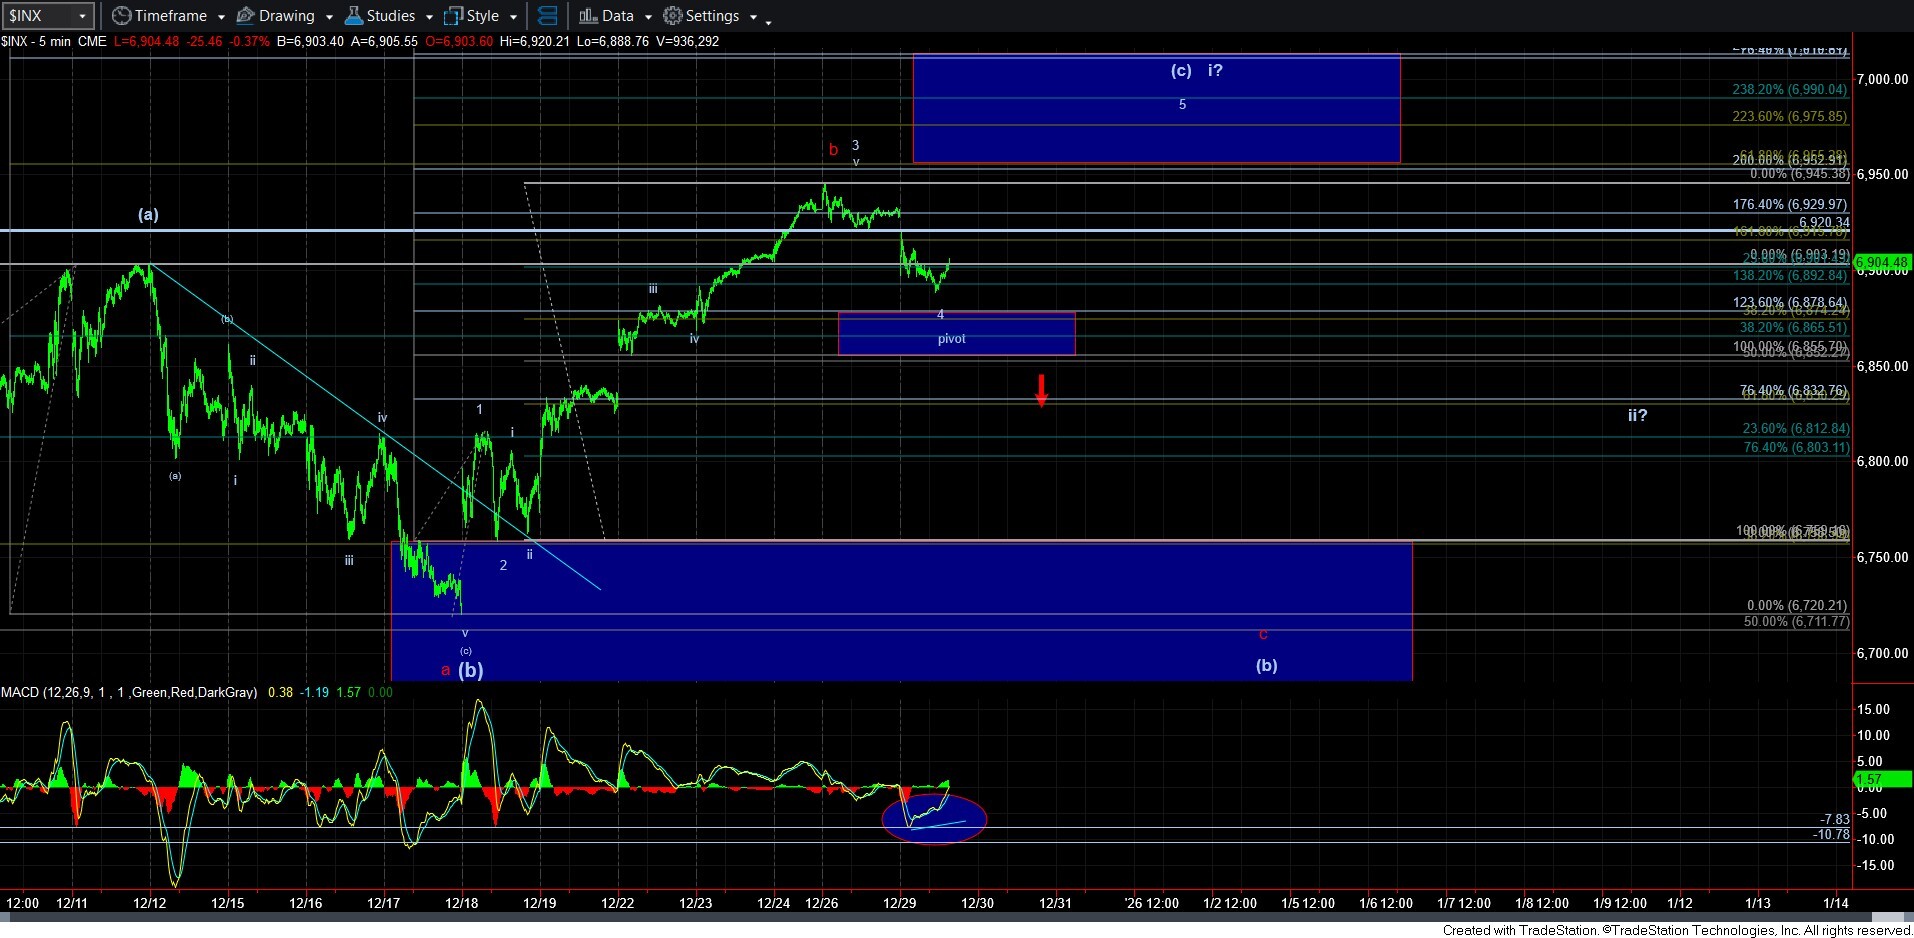The height and width of the screenshot is (938, 1914).
Task: Open the Settings menu label
Action: pyautogui.click(x=712, y=16)
